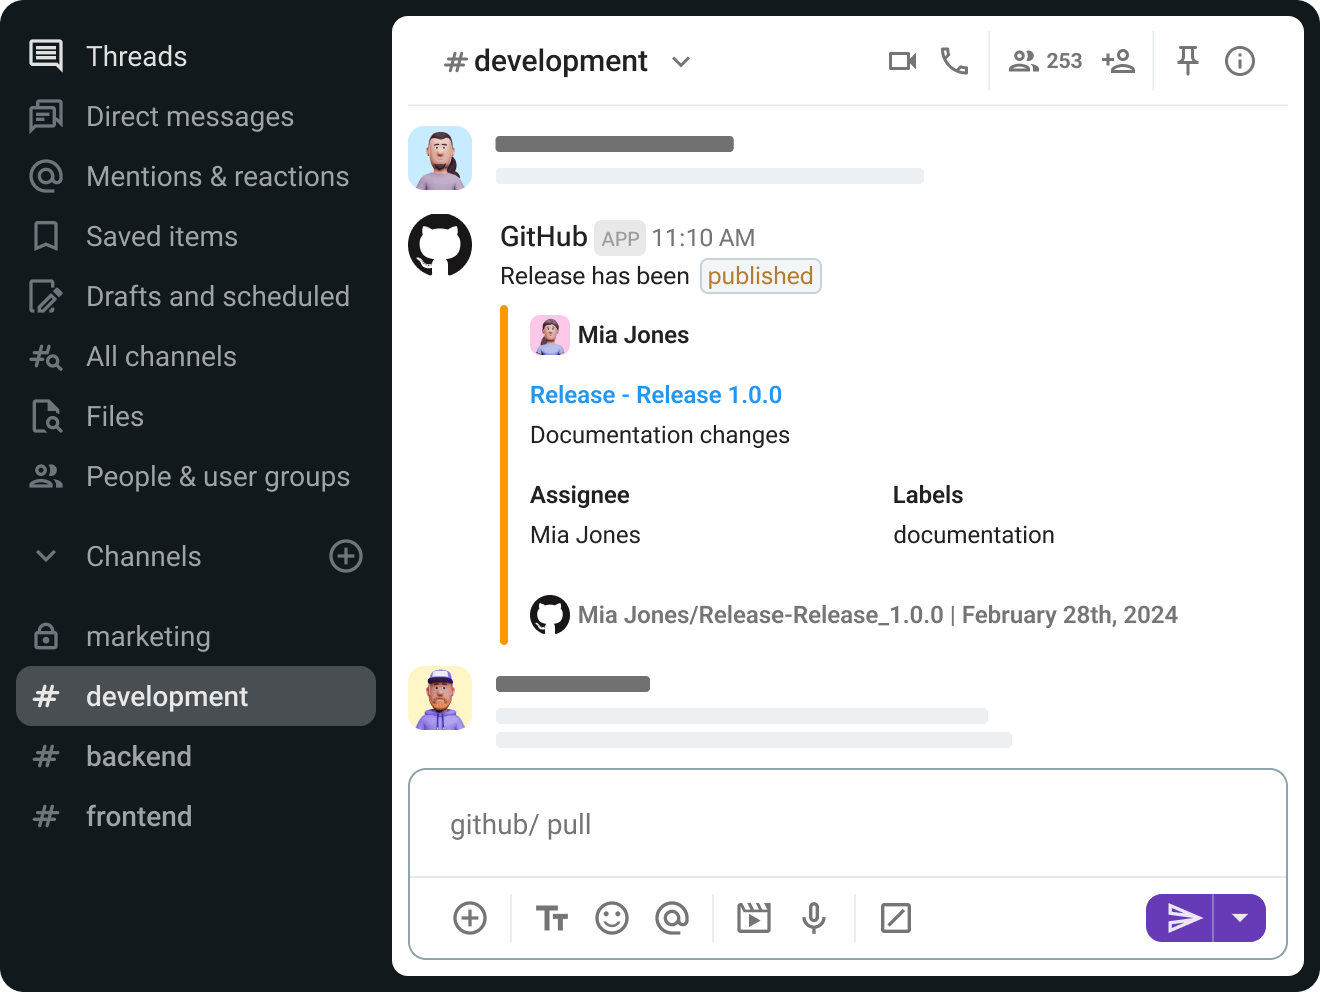Click the first message user avatar

440,158
